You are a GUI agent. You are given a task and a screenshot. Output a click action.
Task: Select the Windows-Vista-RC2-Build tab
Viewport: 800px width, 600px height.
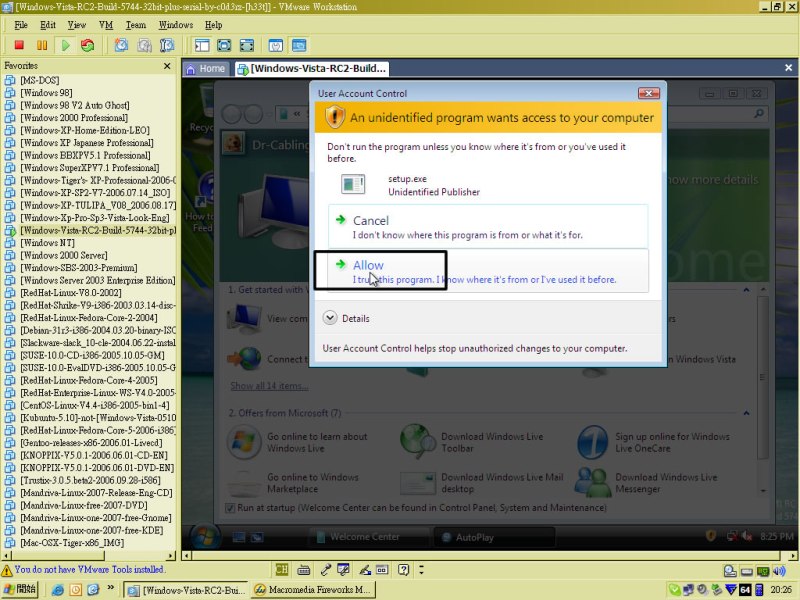coord(312,68)
